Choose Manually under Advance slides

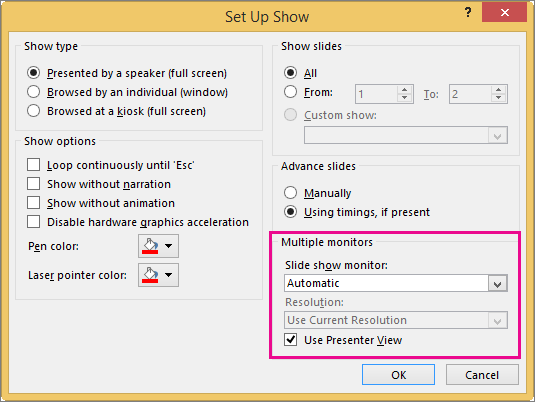(290, 193)
